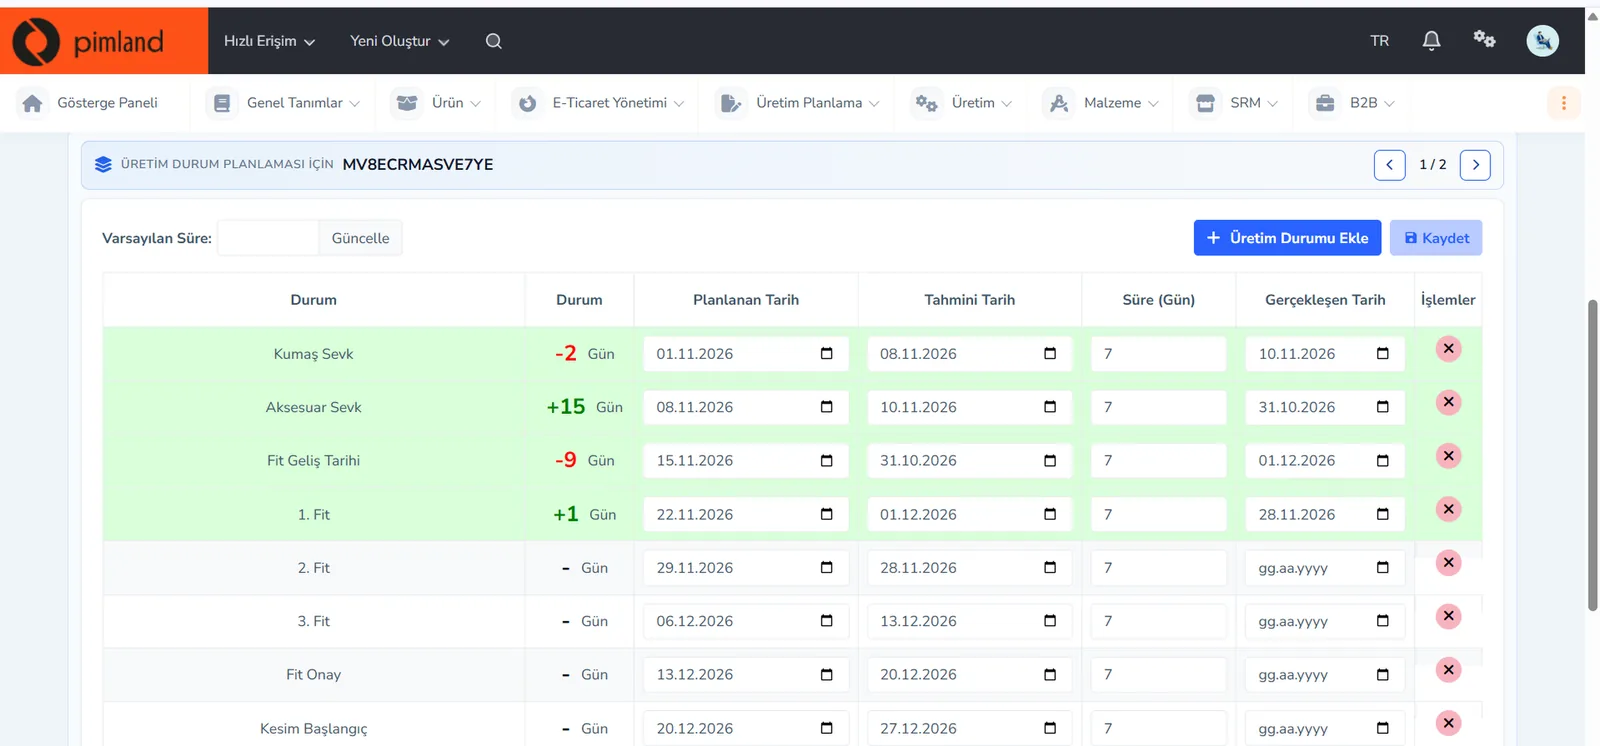
Task: Remove the Fit Geliş Tarihi row
Action: tap(1448, 456)
